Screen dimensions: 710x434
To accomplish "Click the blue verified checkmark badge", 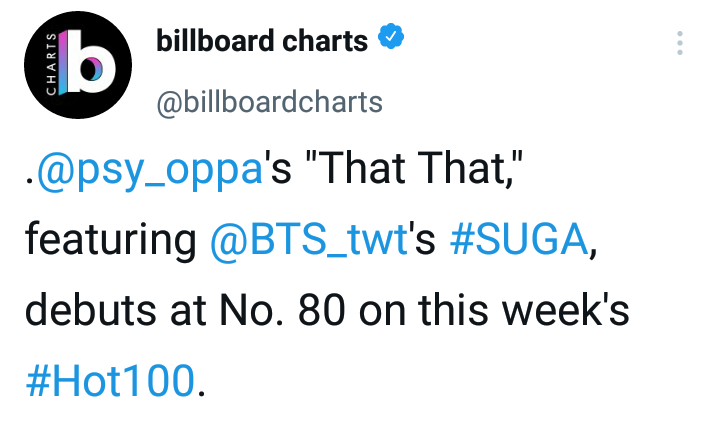I will [x=391, y=36].
